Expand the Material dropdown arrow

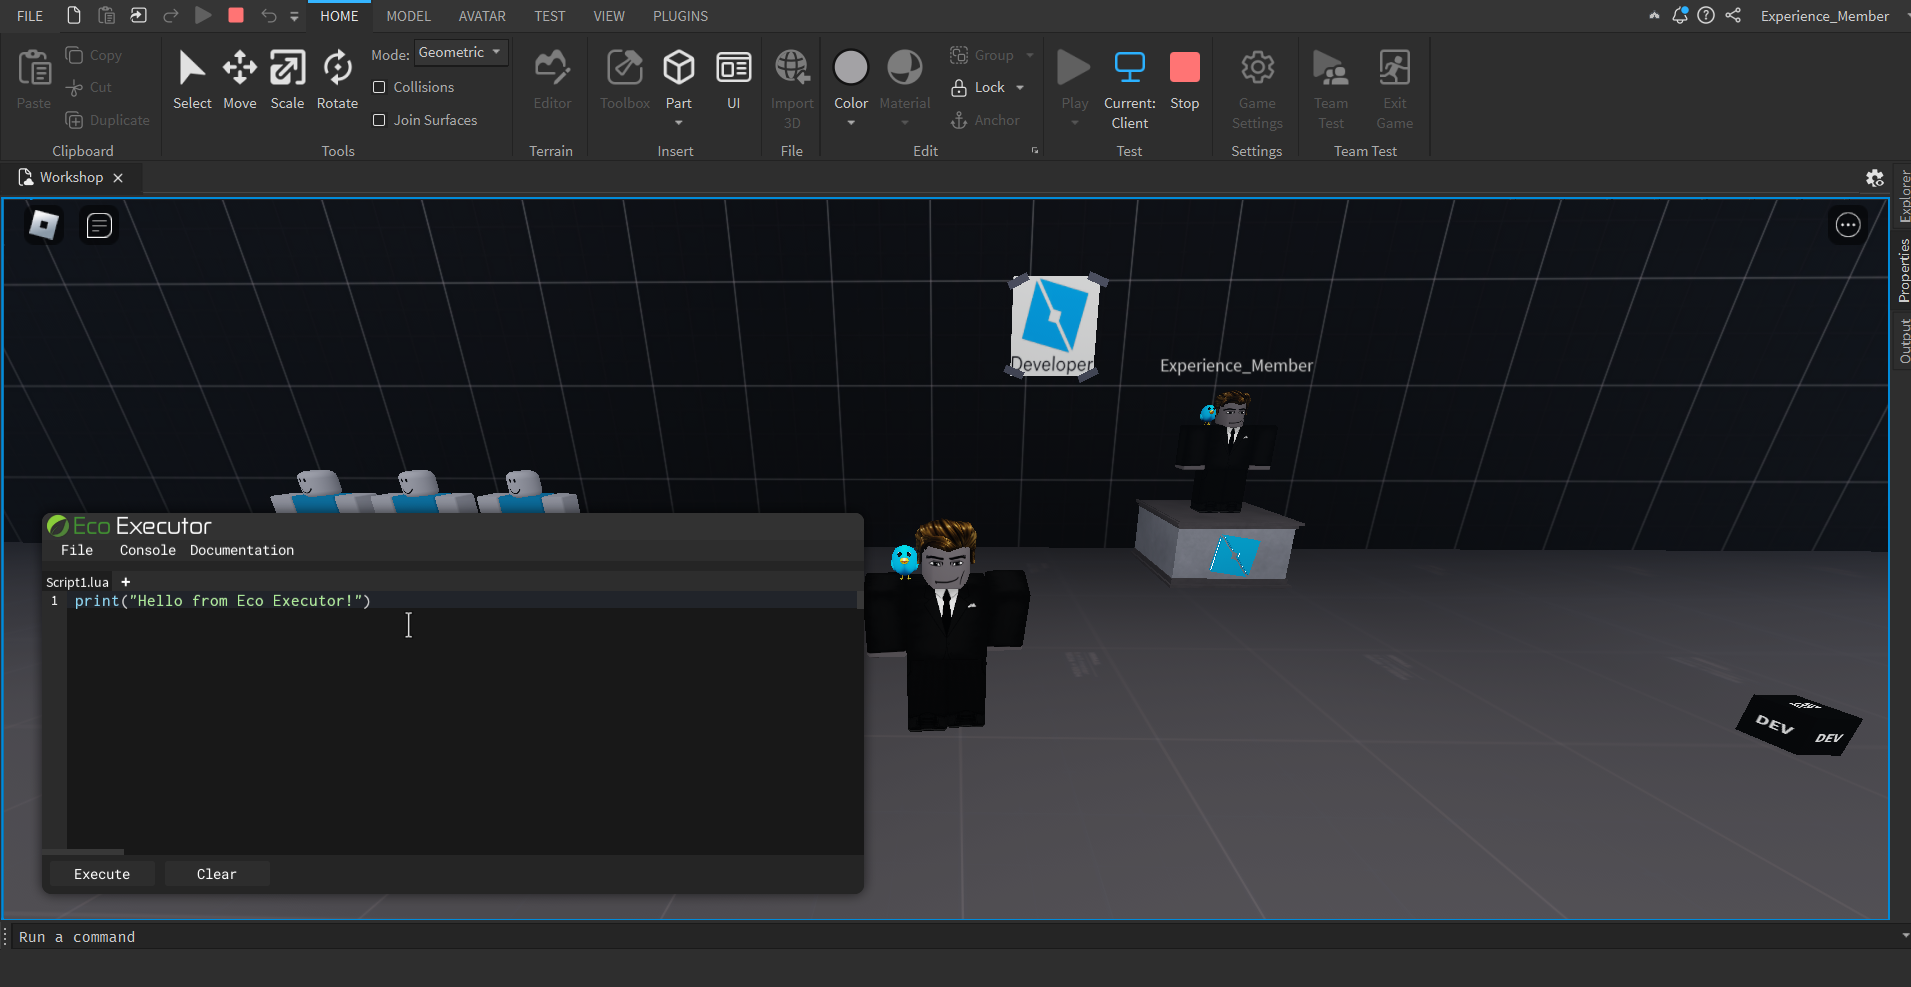(905, 123)
